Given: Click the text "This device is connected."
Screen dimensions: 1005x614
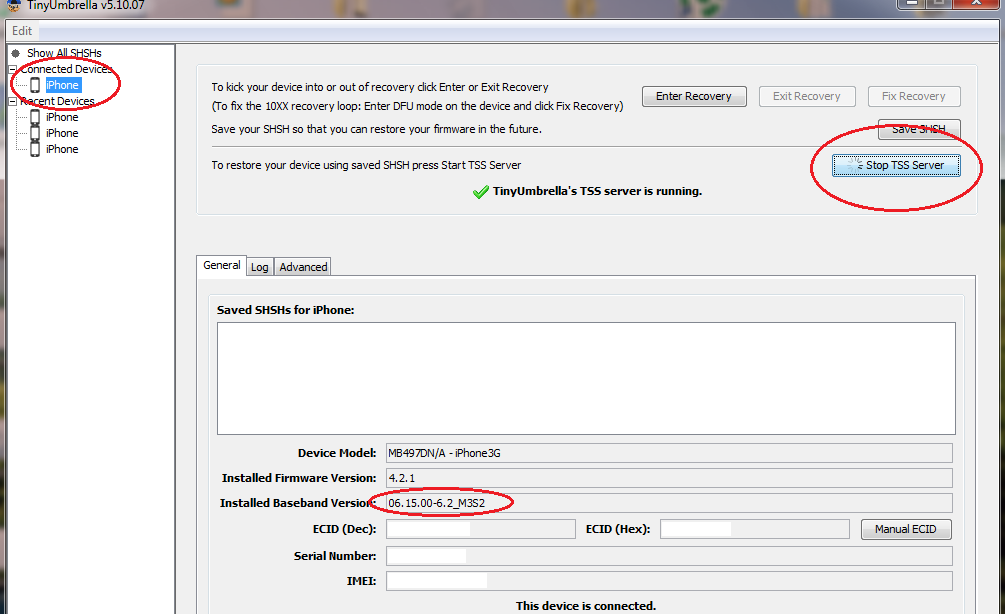Looking at the screenshot, I should [586, 606].
